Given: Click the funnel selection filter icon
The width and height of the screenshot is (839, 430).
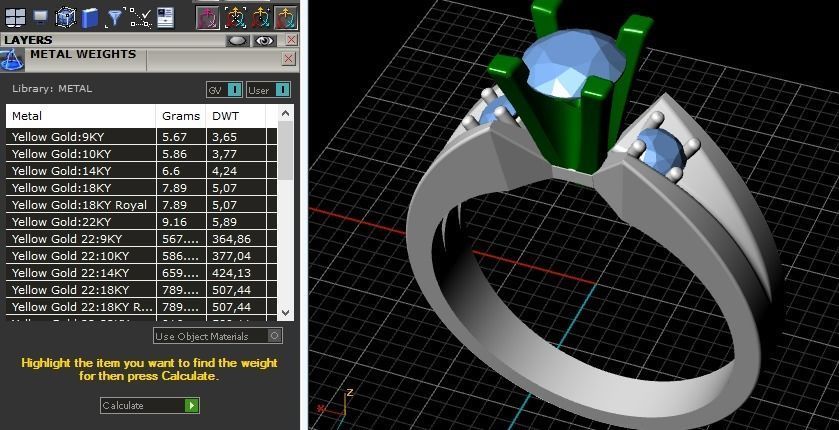Looking at the screenshot, I should 114,18.
